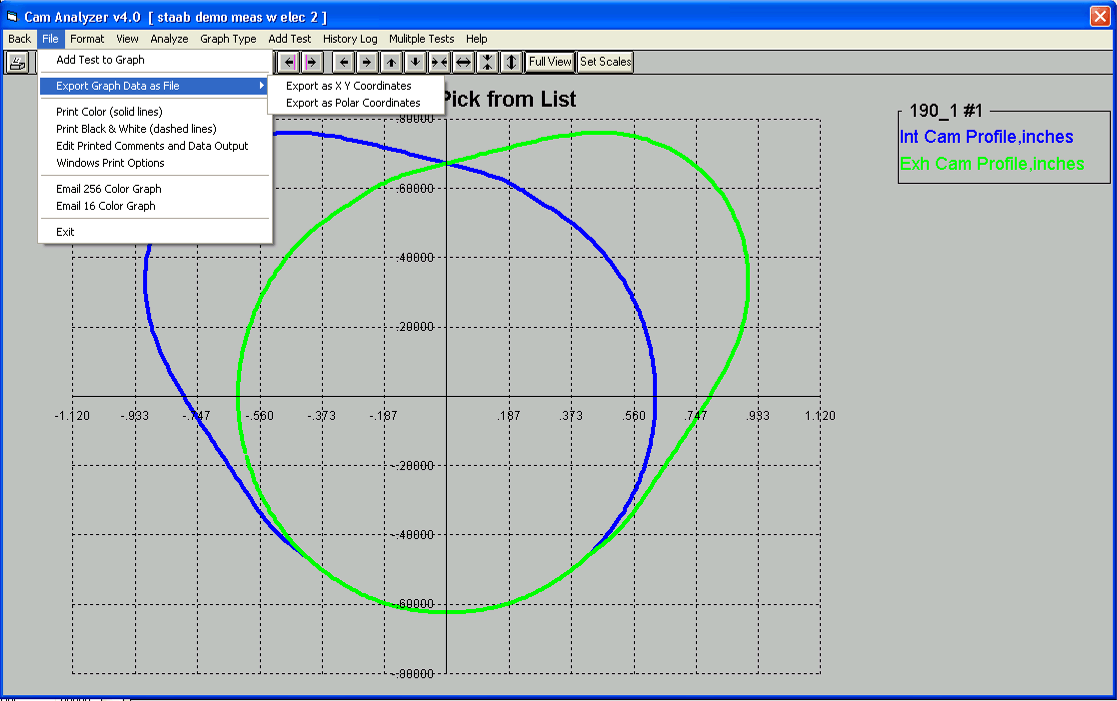Click the move cursor right toolbar icon
The width and height of the screenshot is (1117, 701).
[312, 62]
